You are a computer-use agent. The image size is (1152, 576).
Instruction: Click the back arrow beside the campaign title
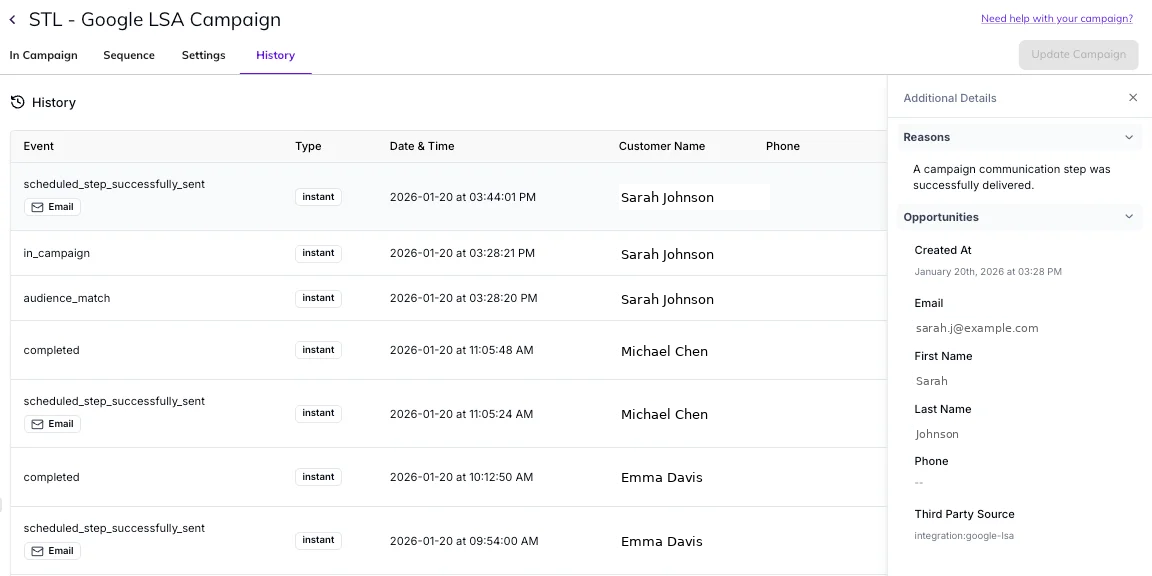pos(13,19)
